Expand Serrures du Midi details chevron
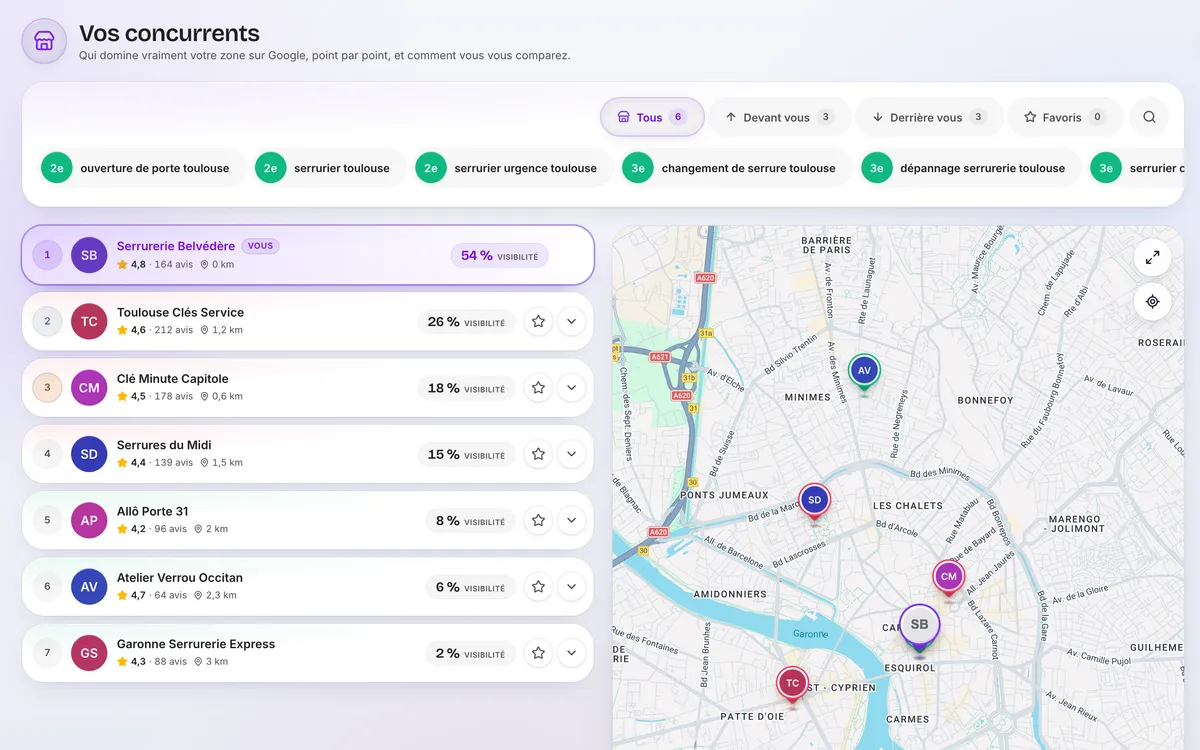This screenshot has width=1200, height=750. click(x=571, y=454)
